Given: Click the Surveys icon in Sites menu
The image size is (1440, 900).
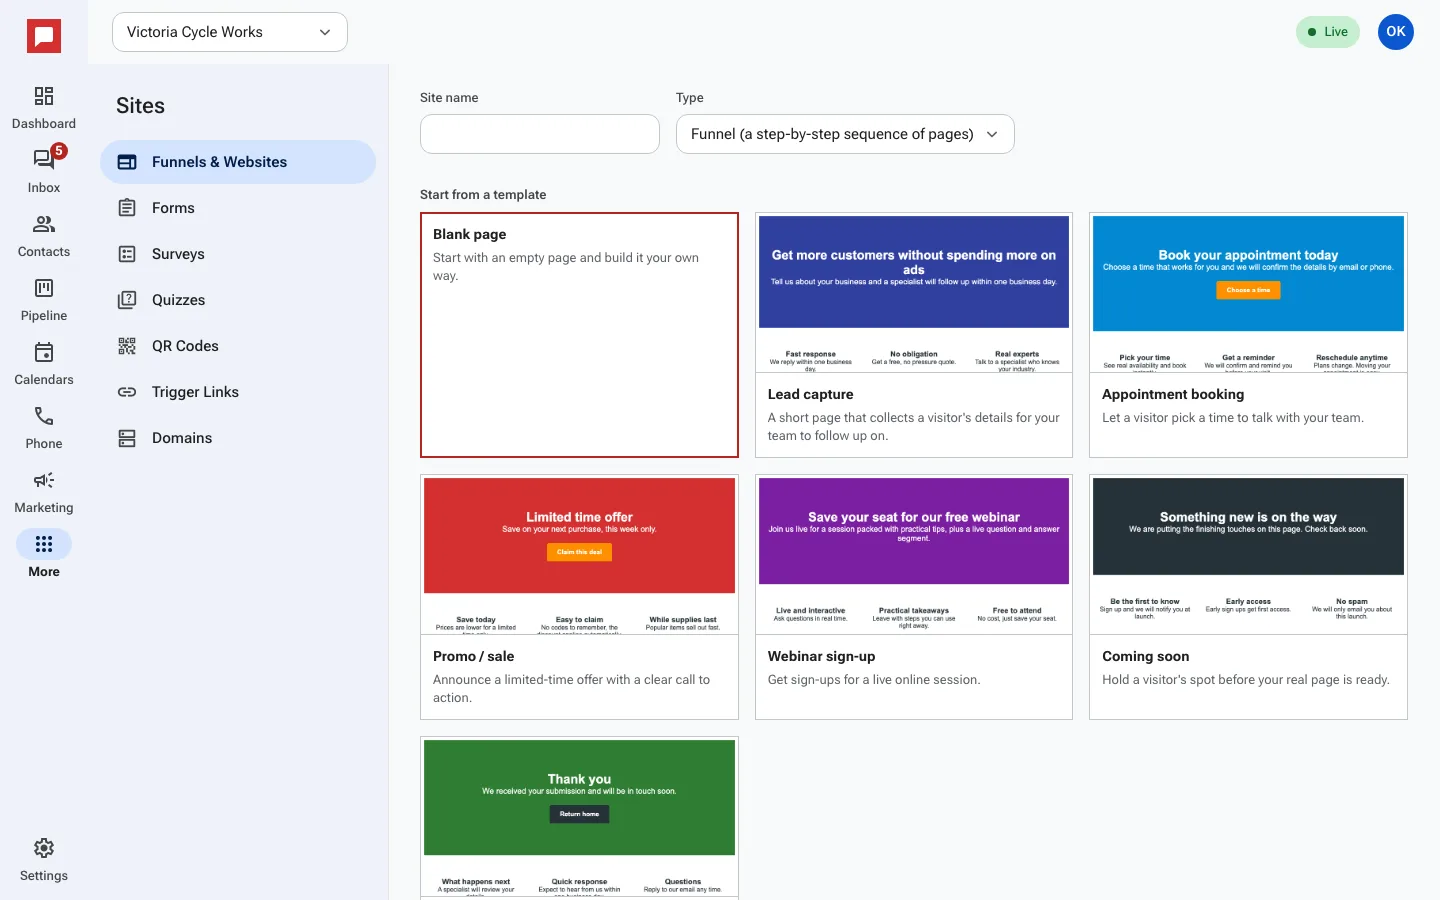Looking at the screenshot, I should 127,254.
